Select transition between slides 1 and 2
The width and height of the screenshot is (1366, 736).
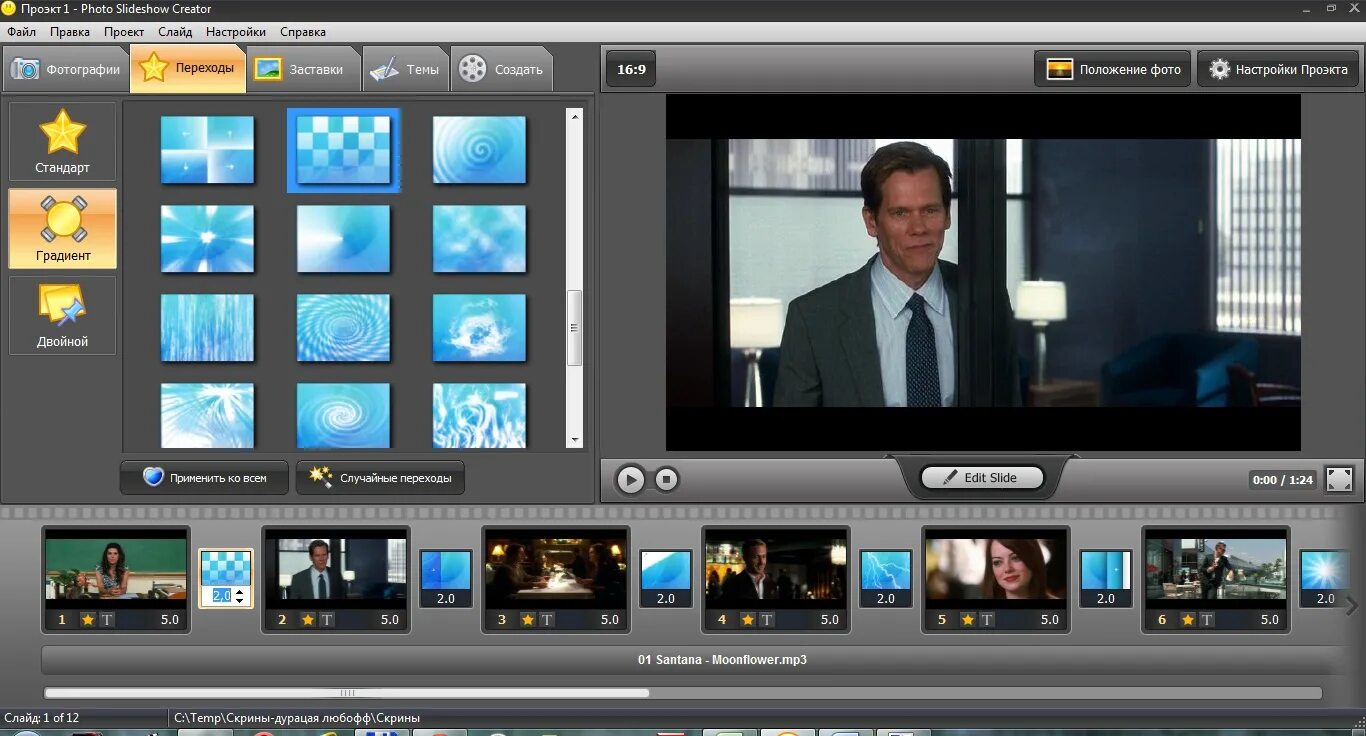tap(226, 569)
